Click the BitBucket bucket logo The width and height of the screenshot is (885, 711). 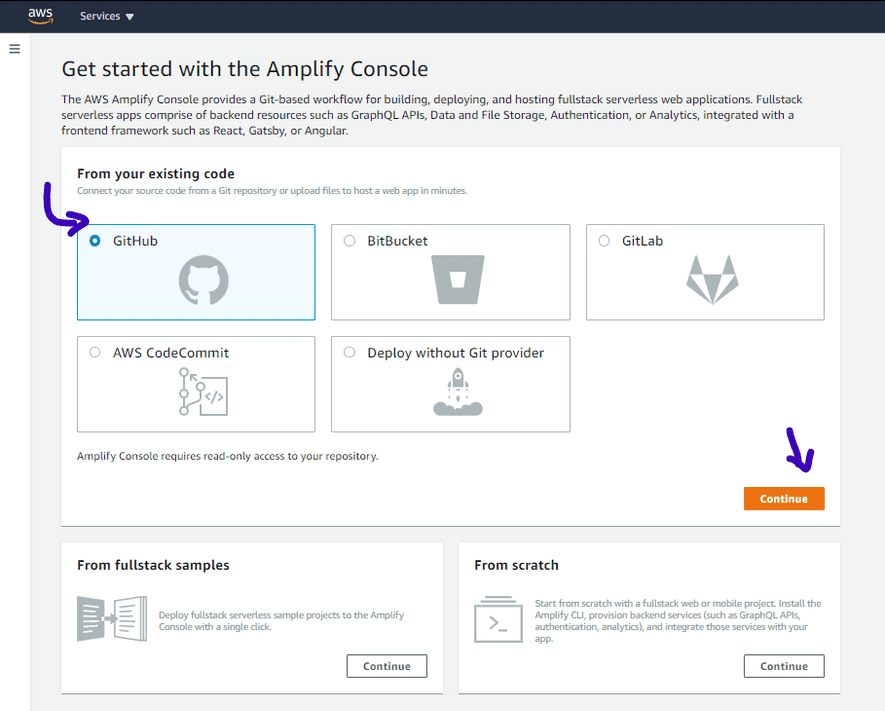pyautogui.click(x=458, y=279)
